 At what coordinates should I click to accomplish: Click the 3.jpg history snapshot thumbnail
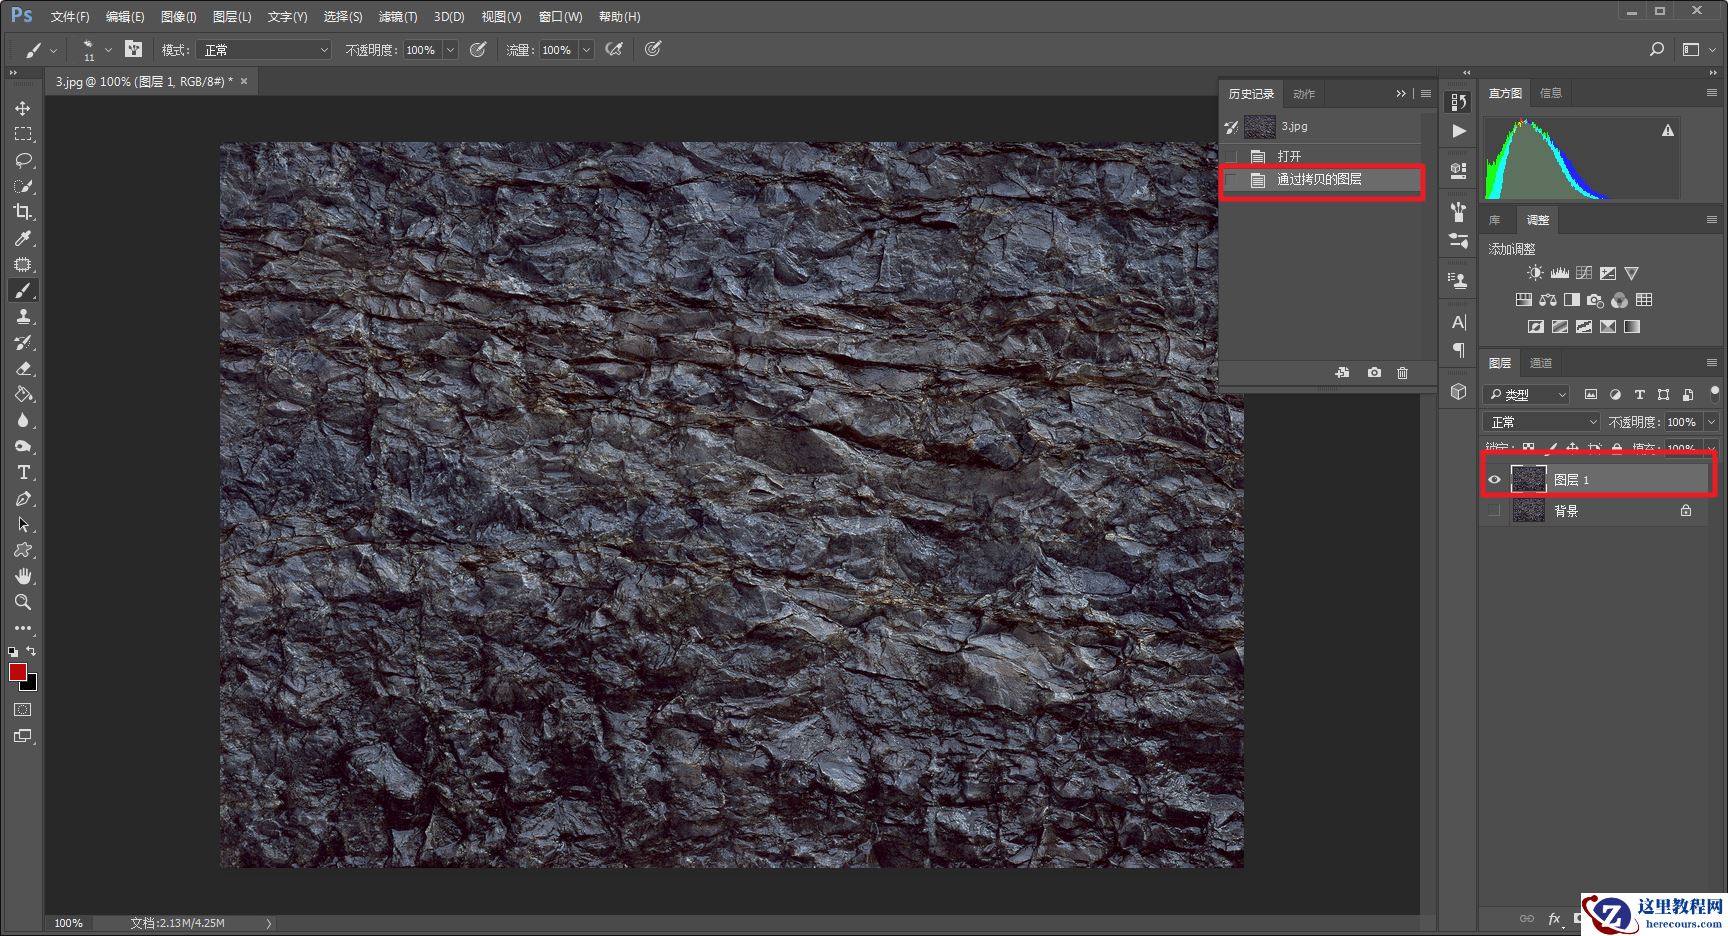click(x=1259, y=127)
